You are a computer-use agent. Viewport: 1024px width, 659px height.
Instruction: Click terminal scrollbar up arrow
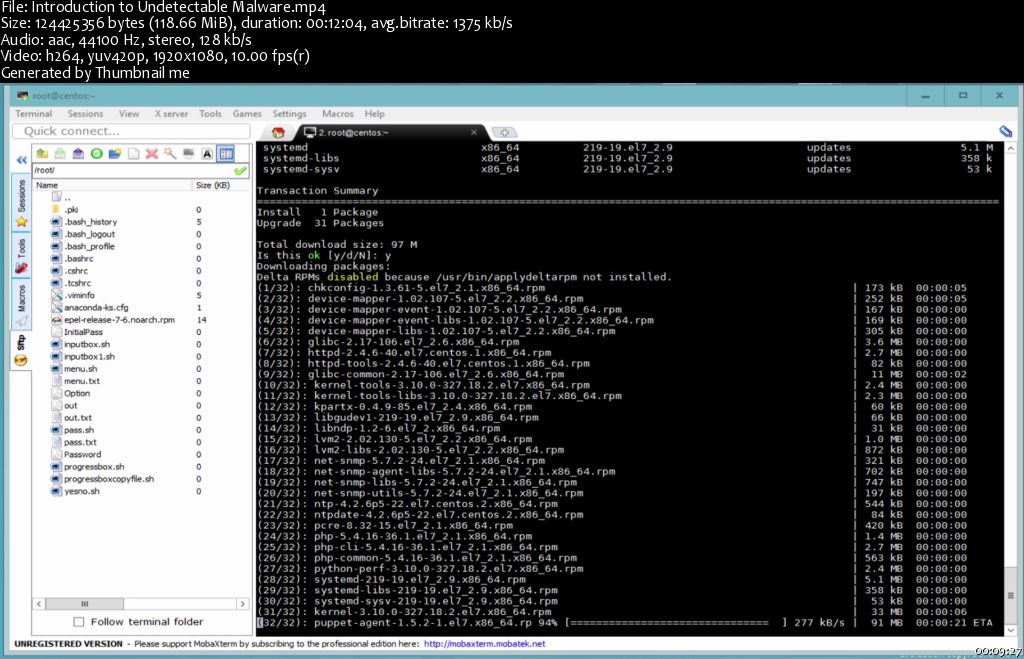tap(1010, 148)
